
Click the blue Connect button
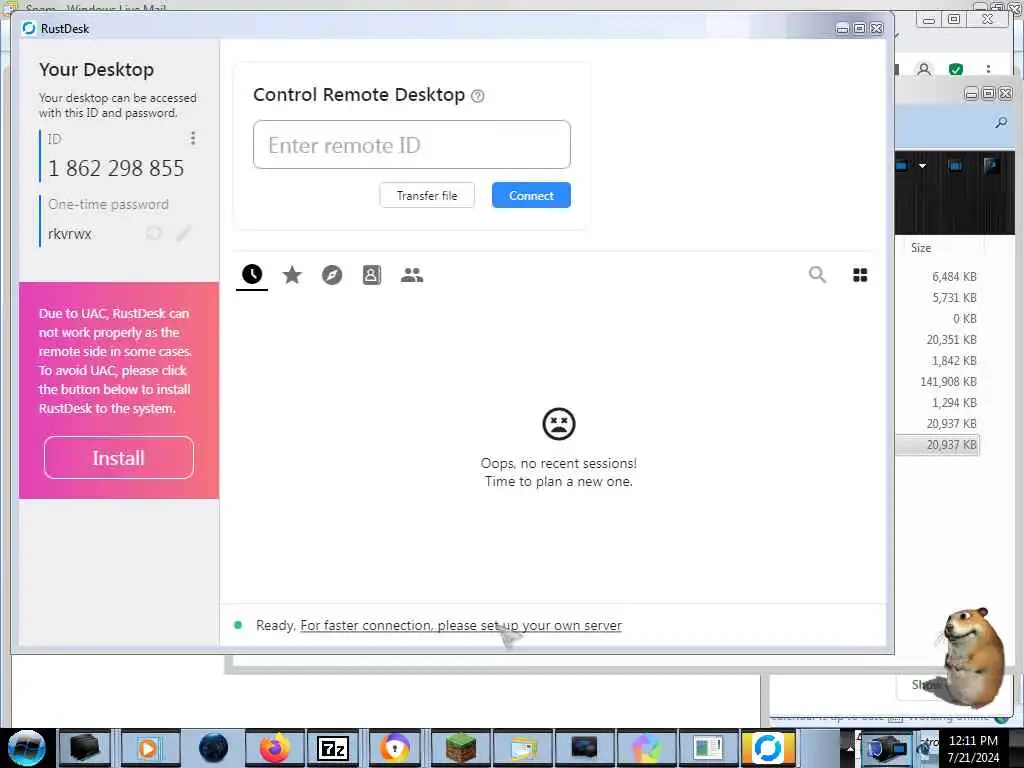(531, 195)
